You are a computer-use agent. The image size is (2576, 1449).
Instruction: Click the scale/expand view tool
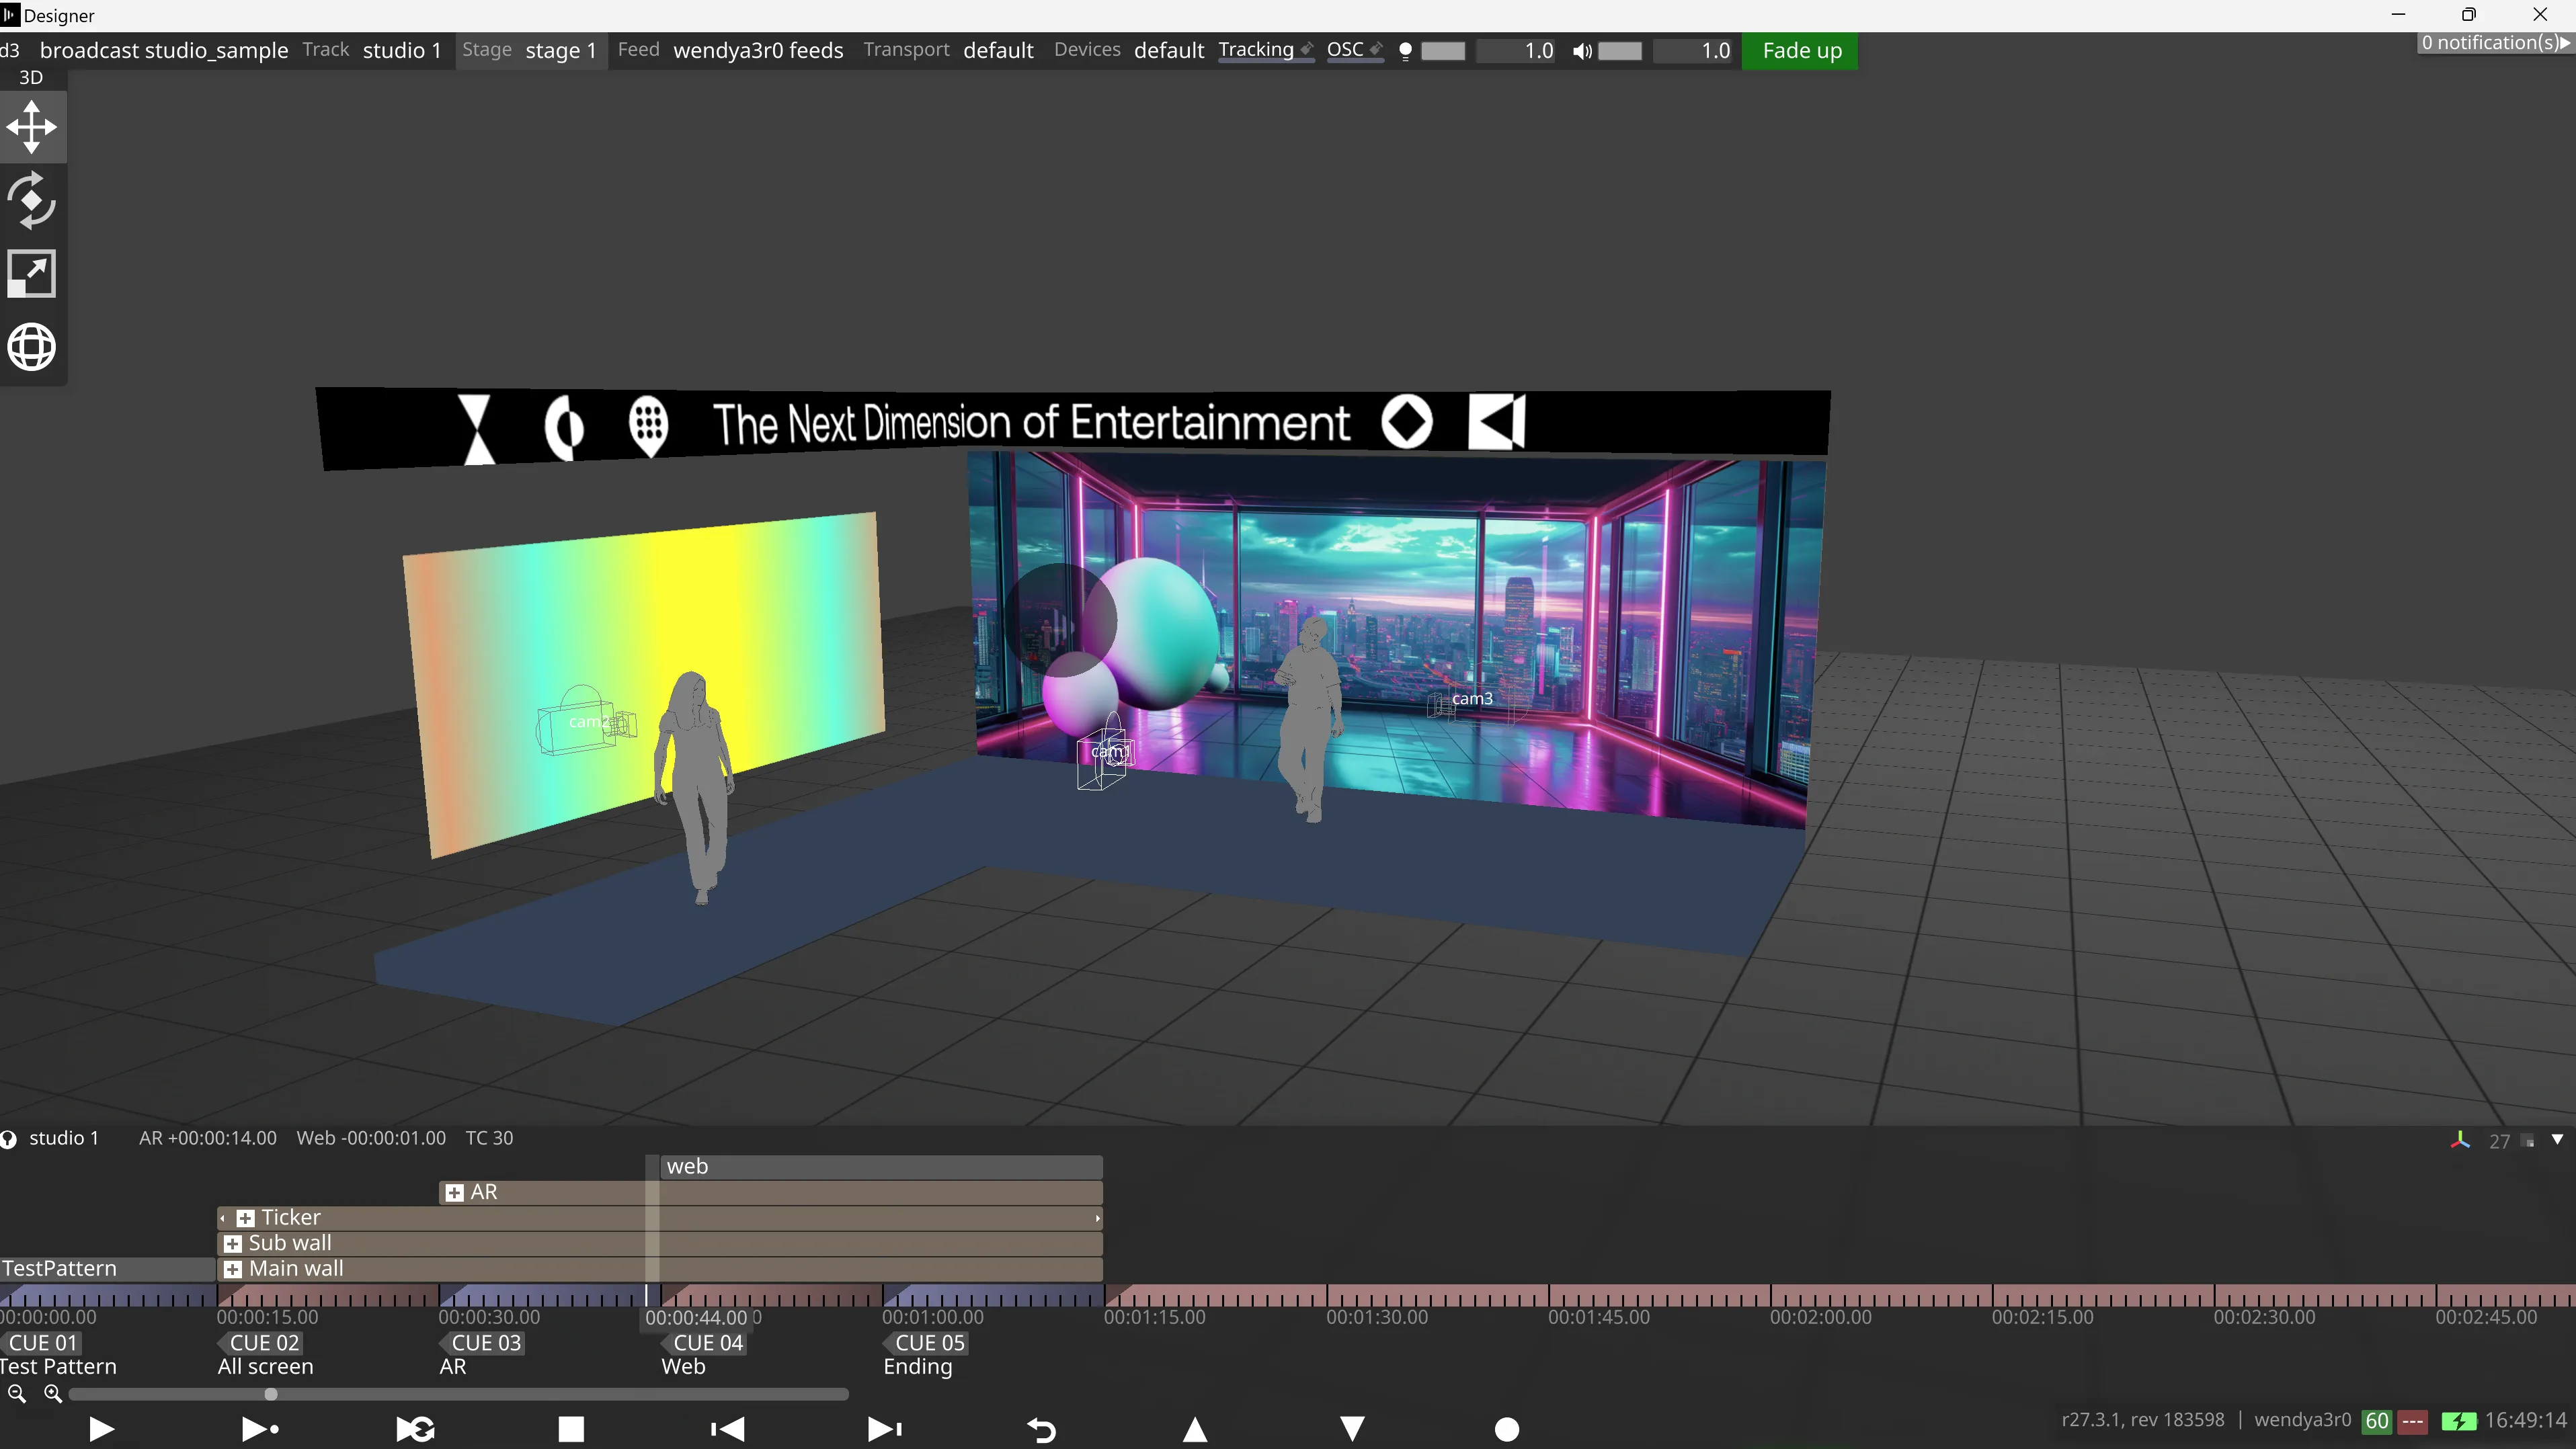[x=31, y=274]
